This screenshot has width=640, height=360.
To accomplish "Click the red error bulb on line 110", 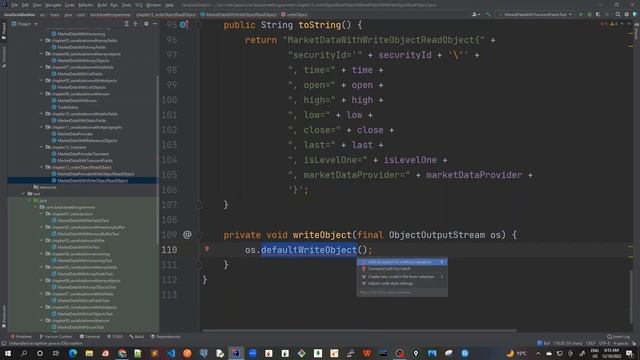I will click(x=207, y=249).
